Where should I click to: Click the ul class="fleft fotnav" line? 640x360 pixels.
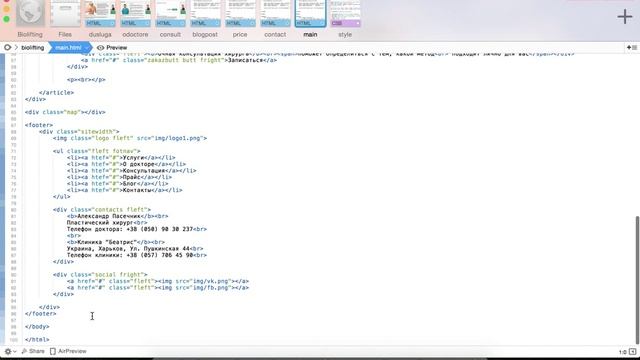point(96,151)
